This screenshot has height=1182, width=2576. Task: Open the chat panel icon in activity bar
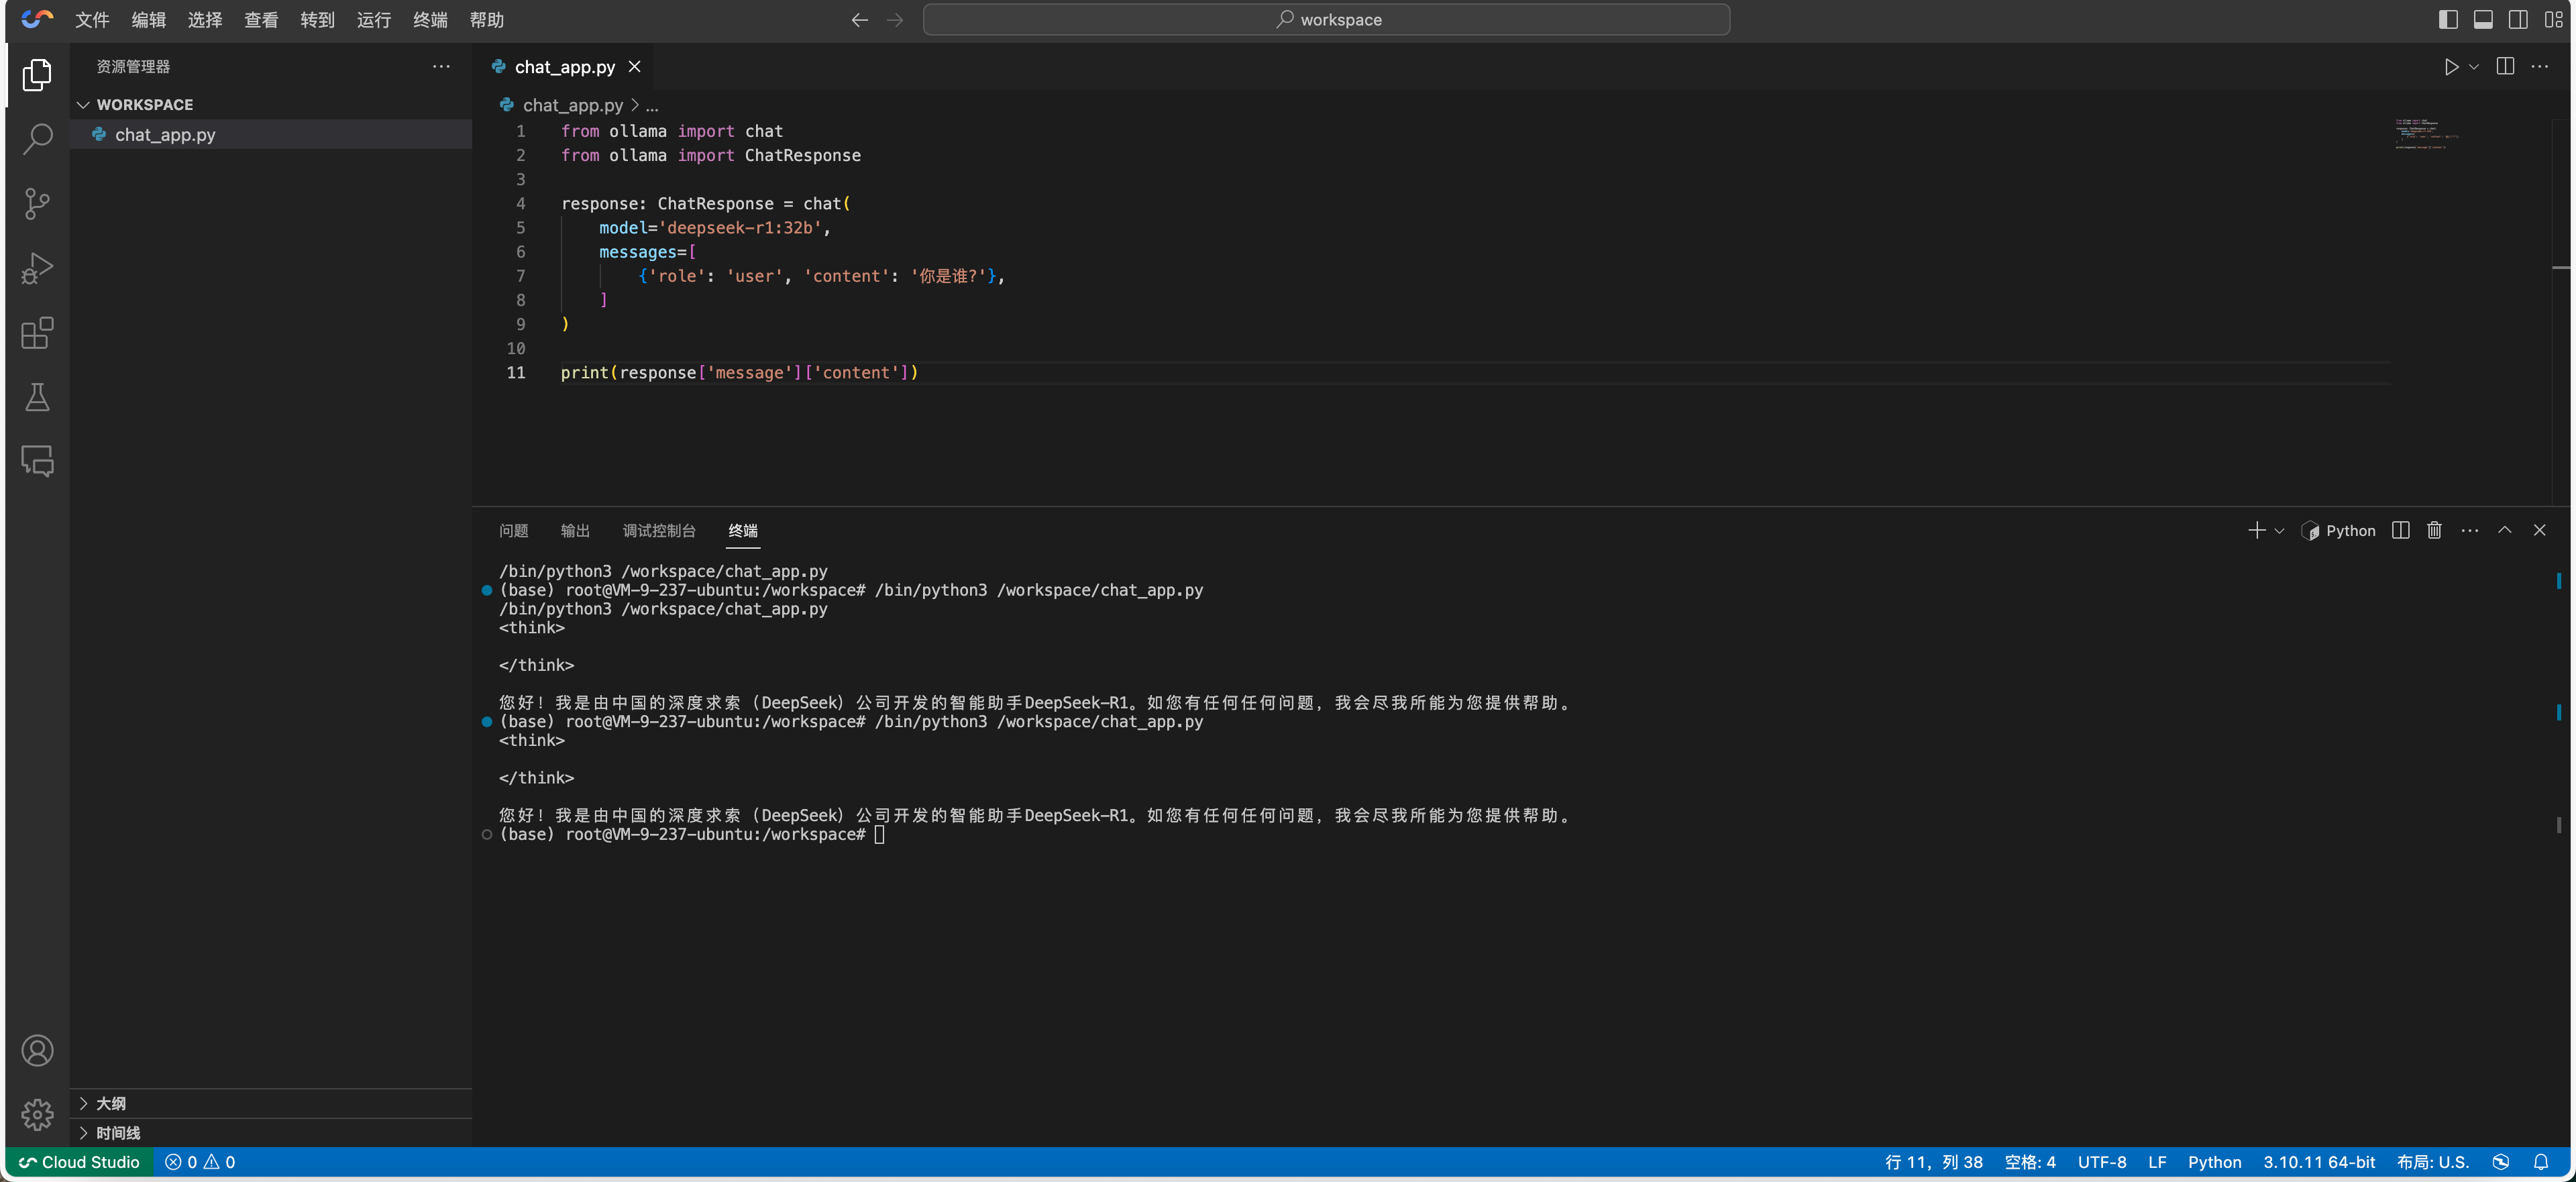pyautogui.click(x=37, y=461)
